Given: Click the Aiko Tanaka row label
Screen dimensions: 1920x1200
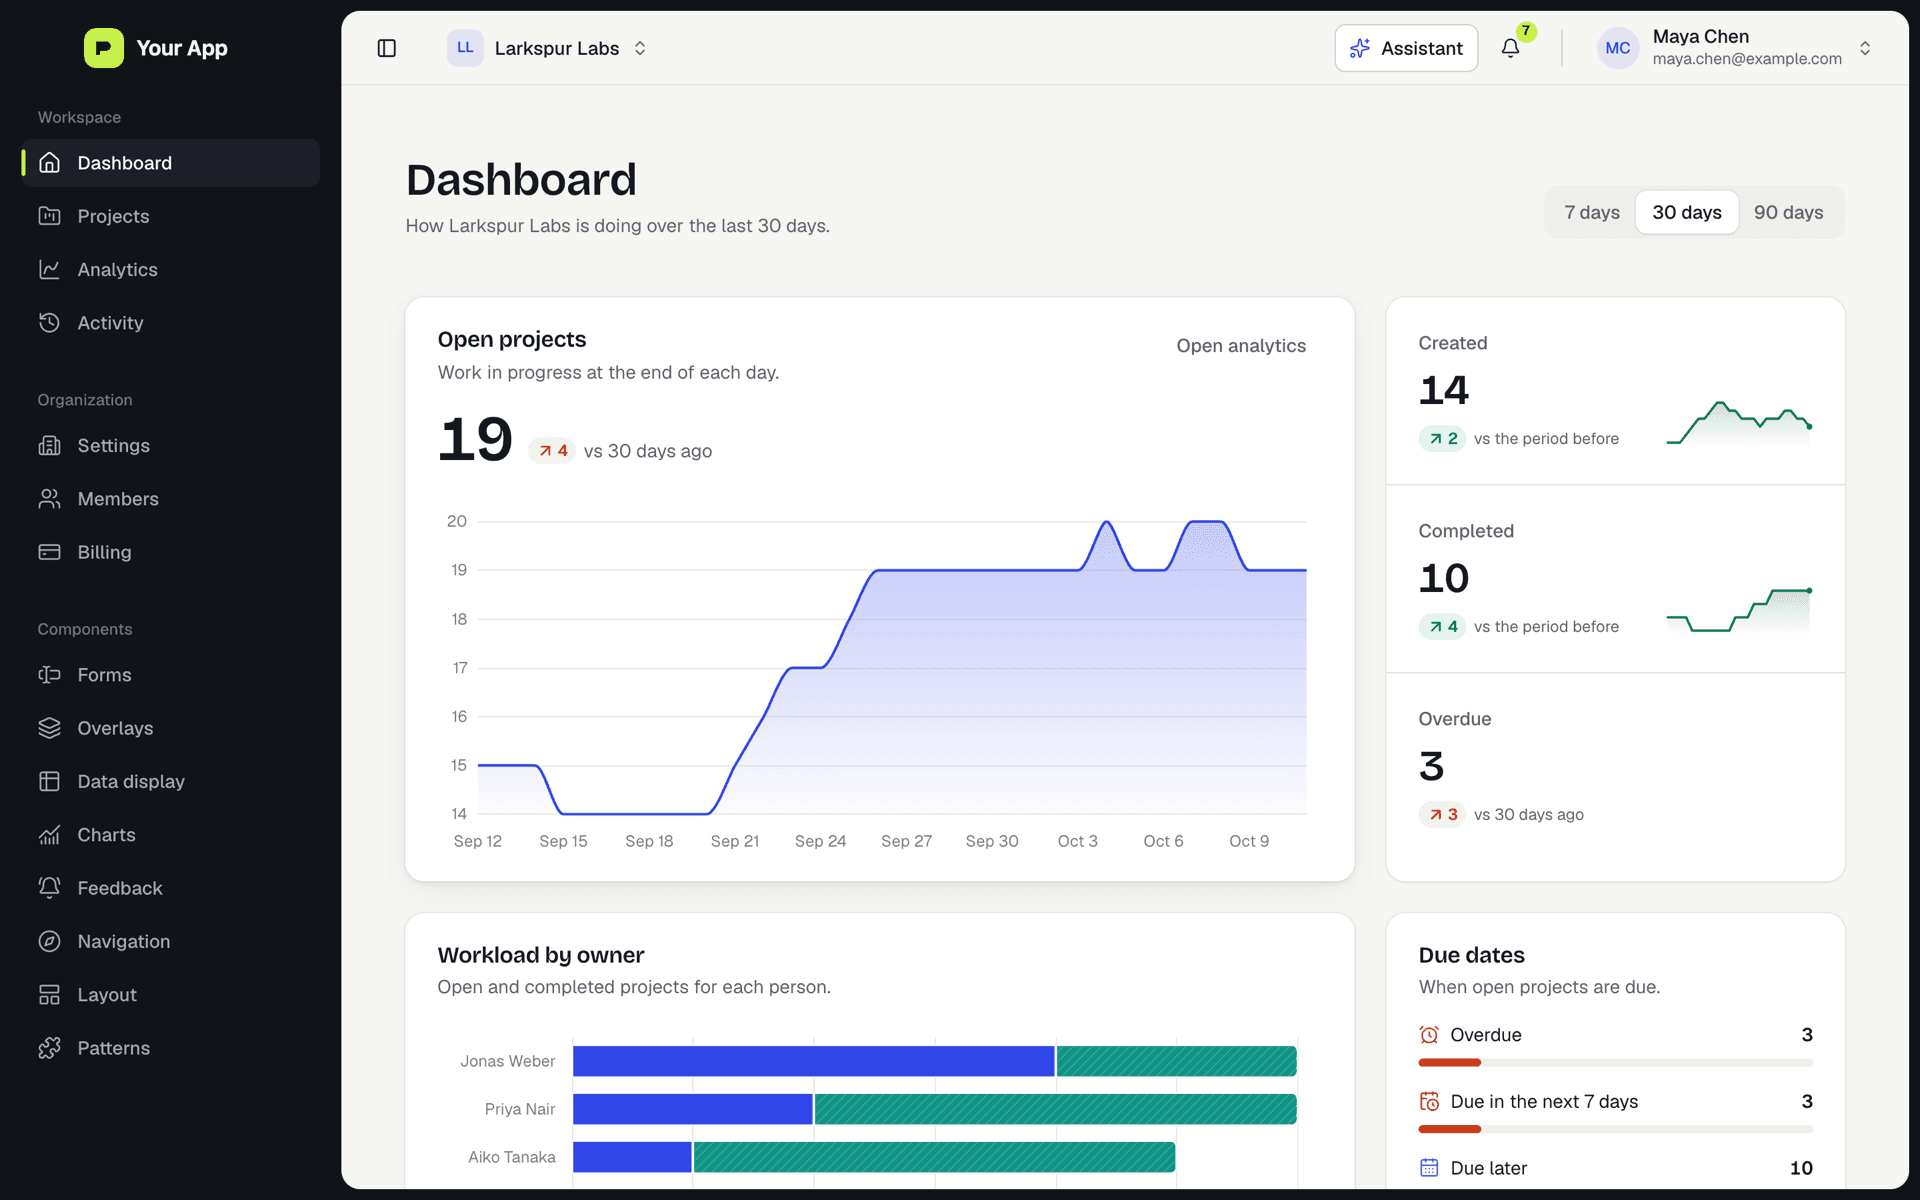Looking at the screenshot, I should pyautogui.click(x=511, y=1157).
